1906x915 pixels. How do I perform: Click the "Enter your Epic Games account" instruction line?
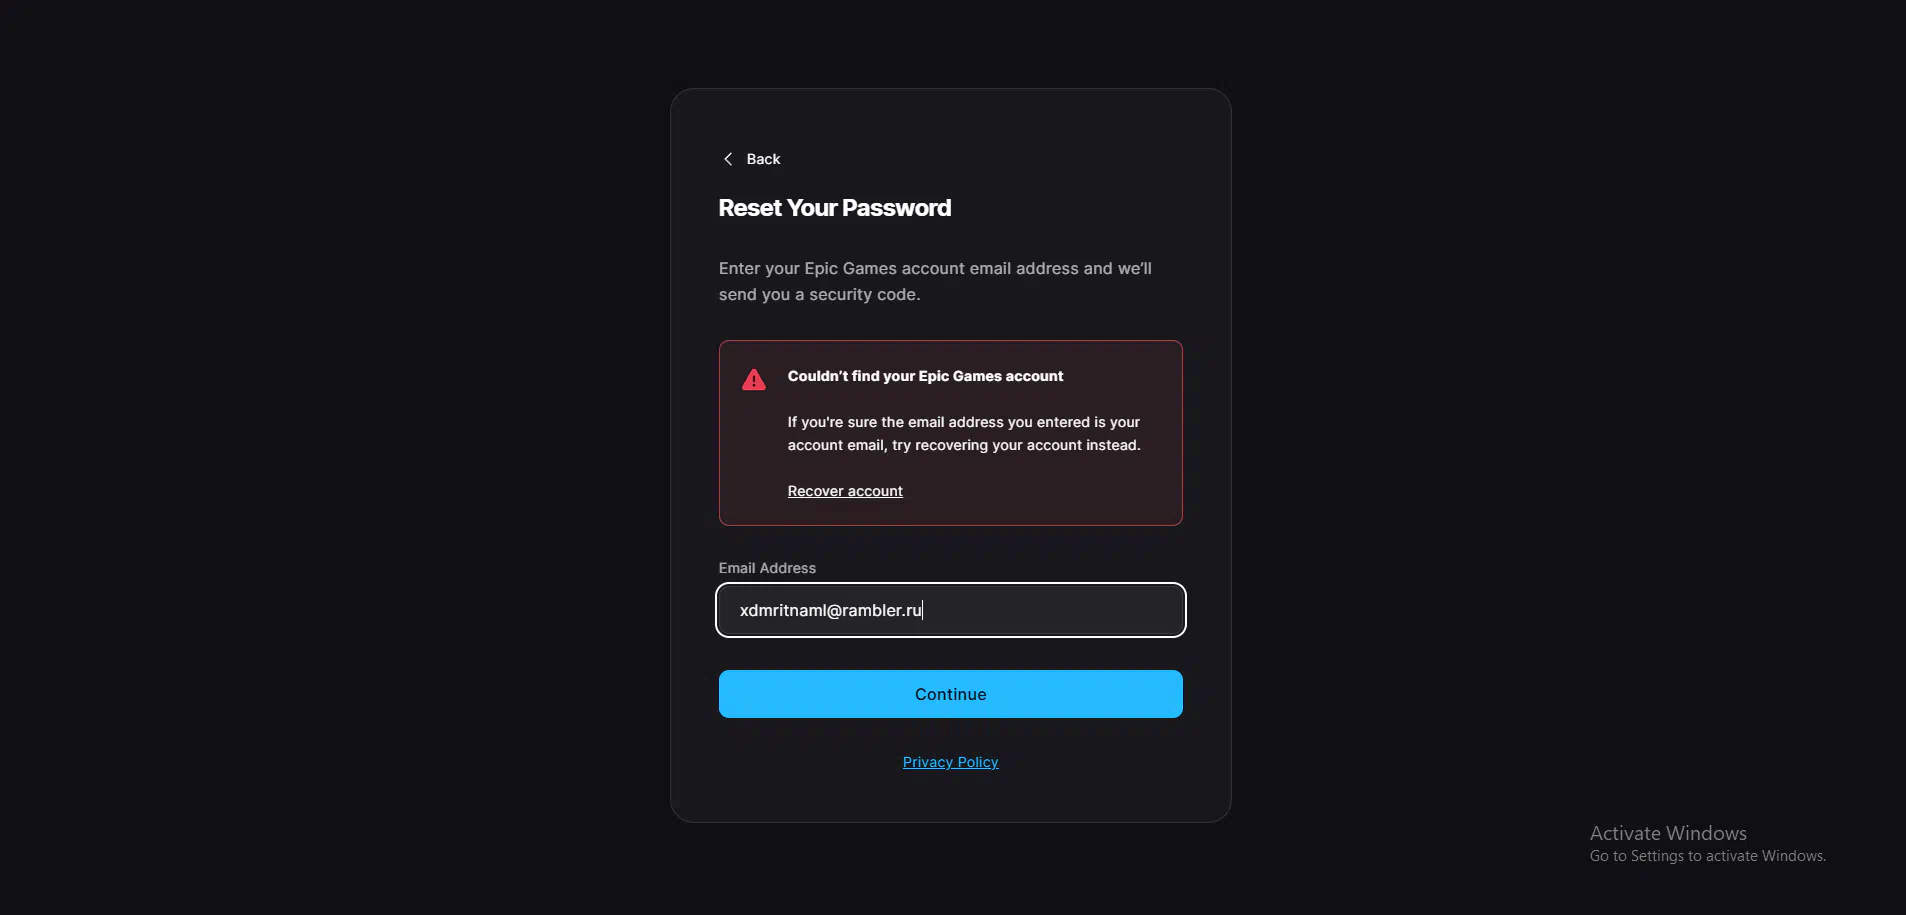tap(935, 268)
